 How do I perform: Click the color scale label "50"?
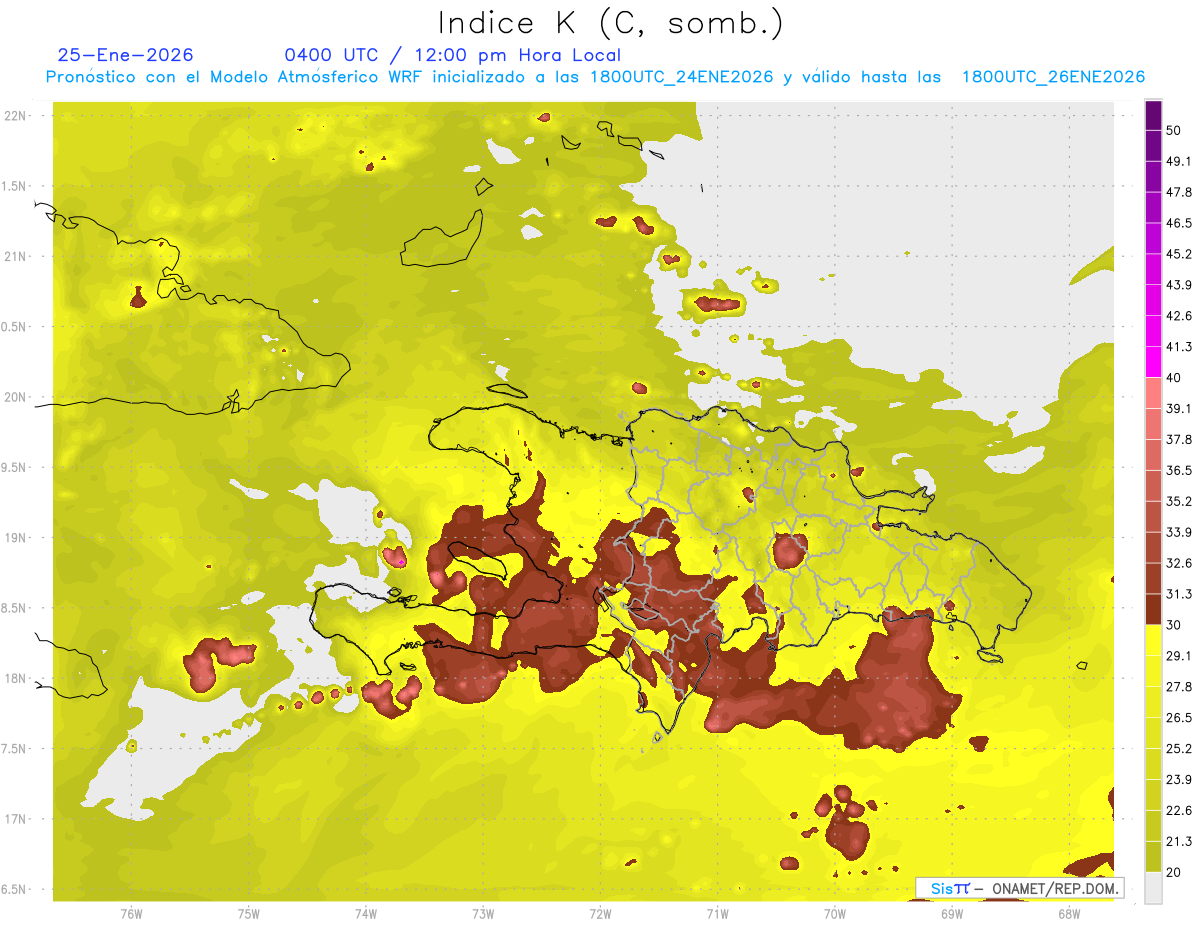pyautogui.click(x=1174, y=130)
